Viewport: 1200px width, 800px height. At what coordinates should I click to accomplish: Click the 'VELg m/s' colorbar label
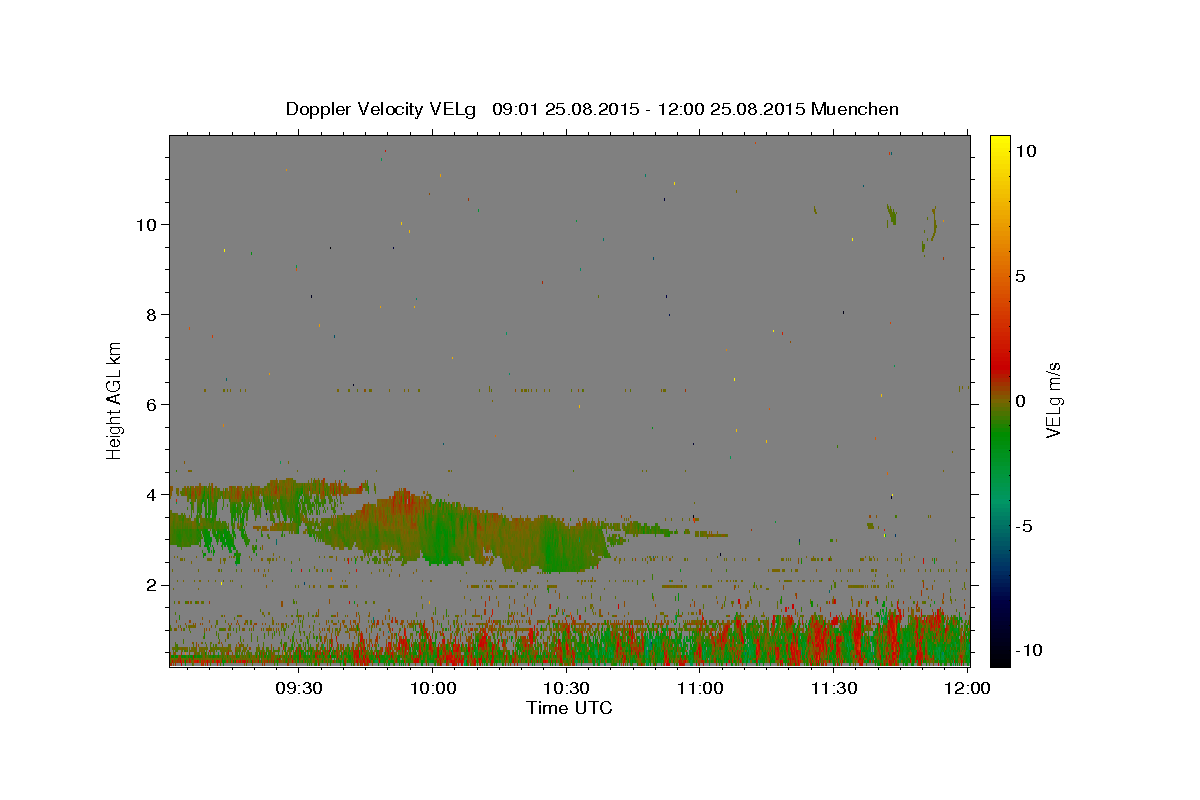1053,400
